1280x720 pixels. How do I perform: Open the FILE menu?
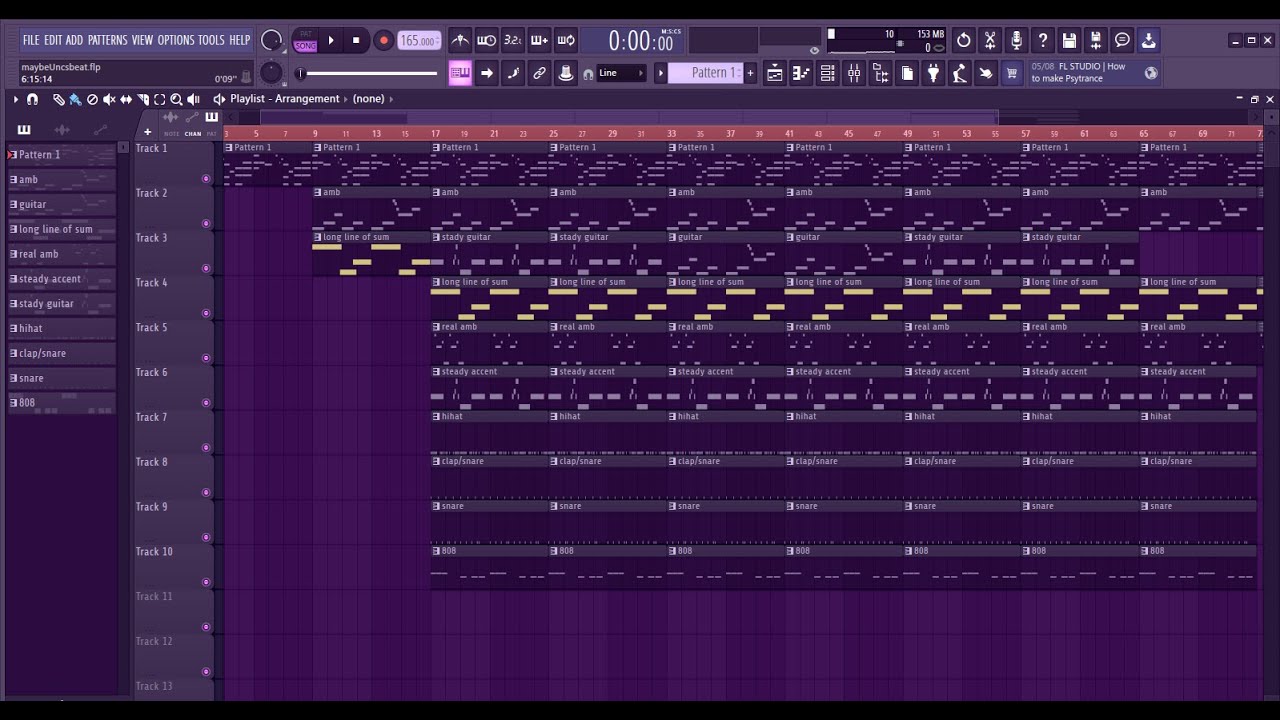pos(31,40)
